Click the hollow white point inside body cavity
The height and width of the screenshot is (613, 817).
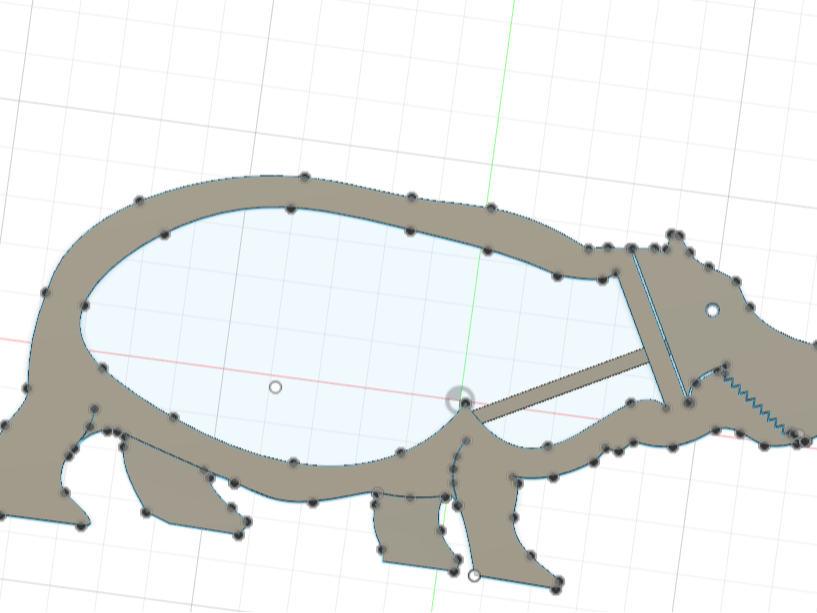276,387
